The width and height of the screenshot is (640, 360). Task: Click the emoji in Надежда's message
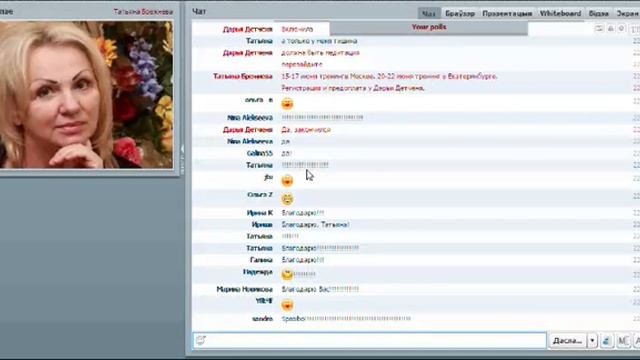[x=287, y=274]
